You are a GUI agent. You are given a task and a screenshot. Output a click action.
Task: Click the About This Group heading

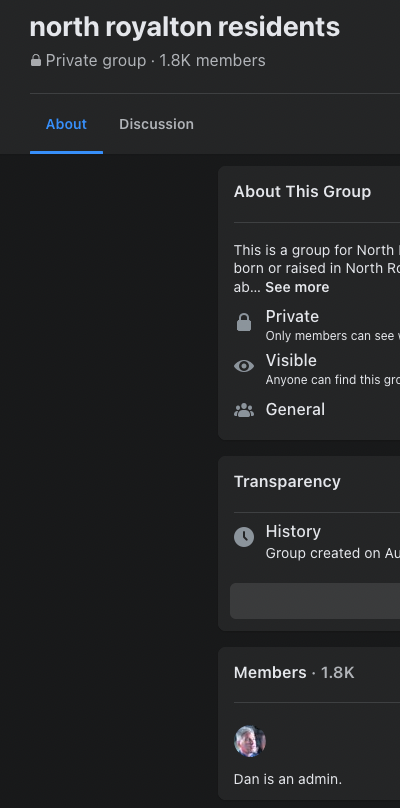tap(302, 192)
